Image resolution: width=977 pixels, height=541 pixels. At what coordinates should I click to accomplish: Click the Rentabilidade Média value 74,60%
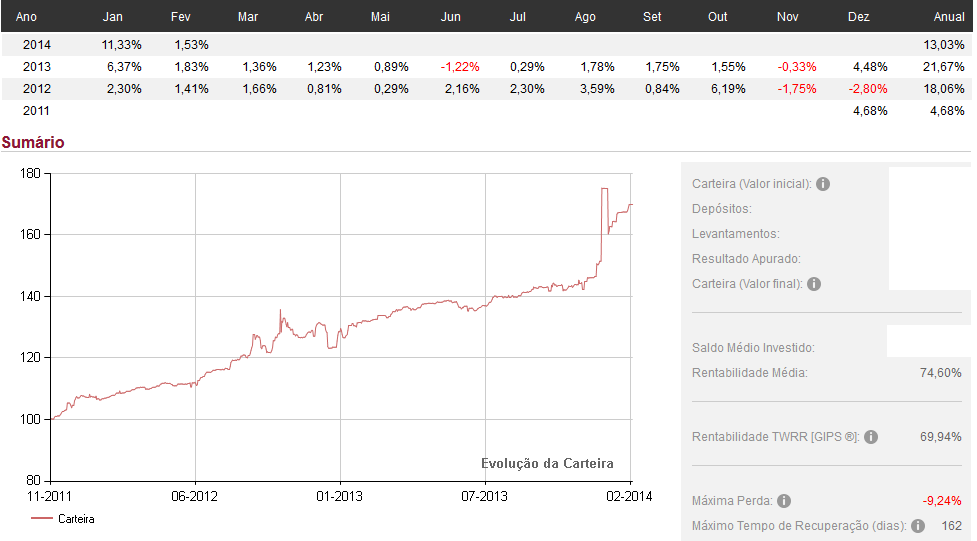pyautogui.click(x=940, y=373)
